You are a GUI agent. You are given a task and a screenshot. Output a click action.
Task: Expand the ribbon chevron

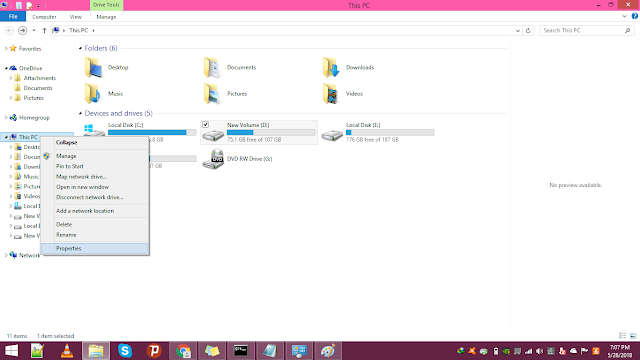(x=624, y=17)
